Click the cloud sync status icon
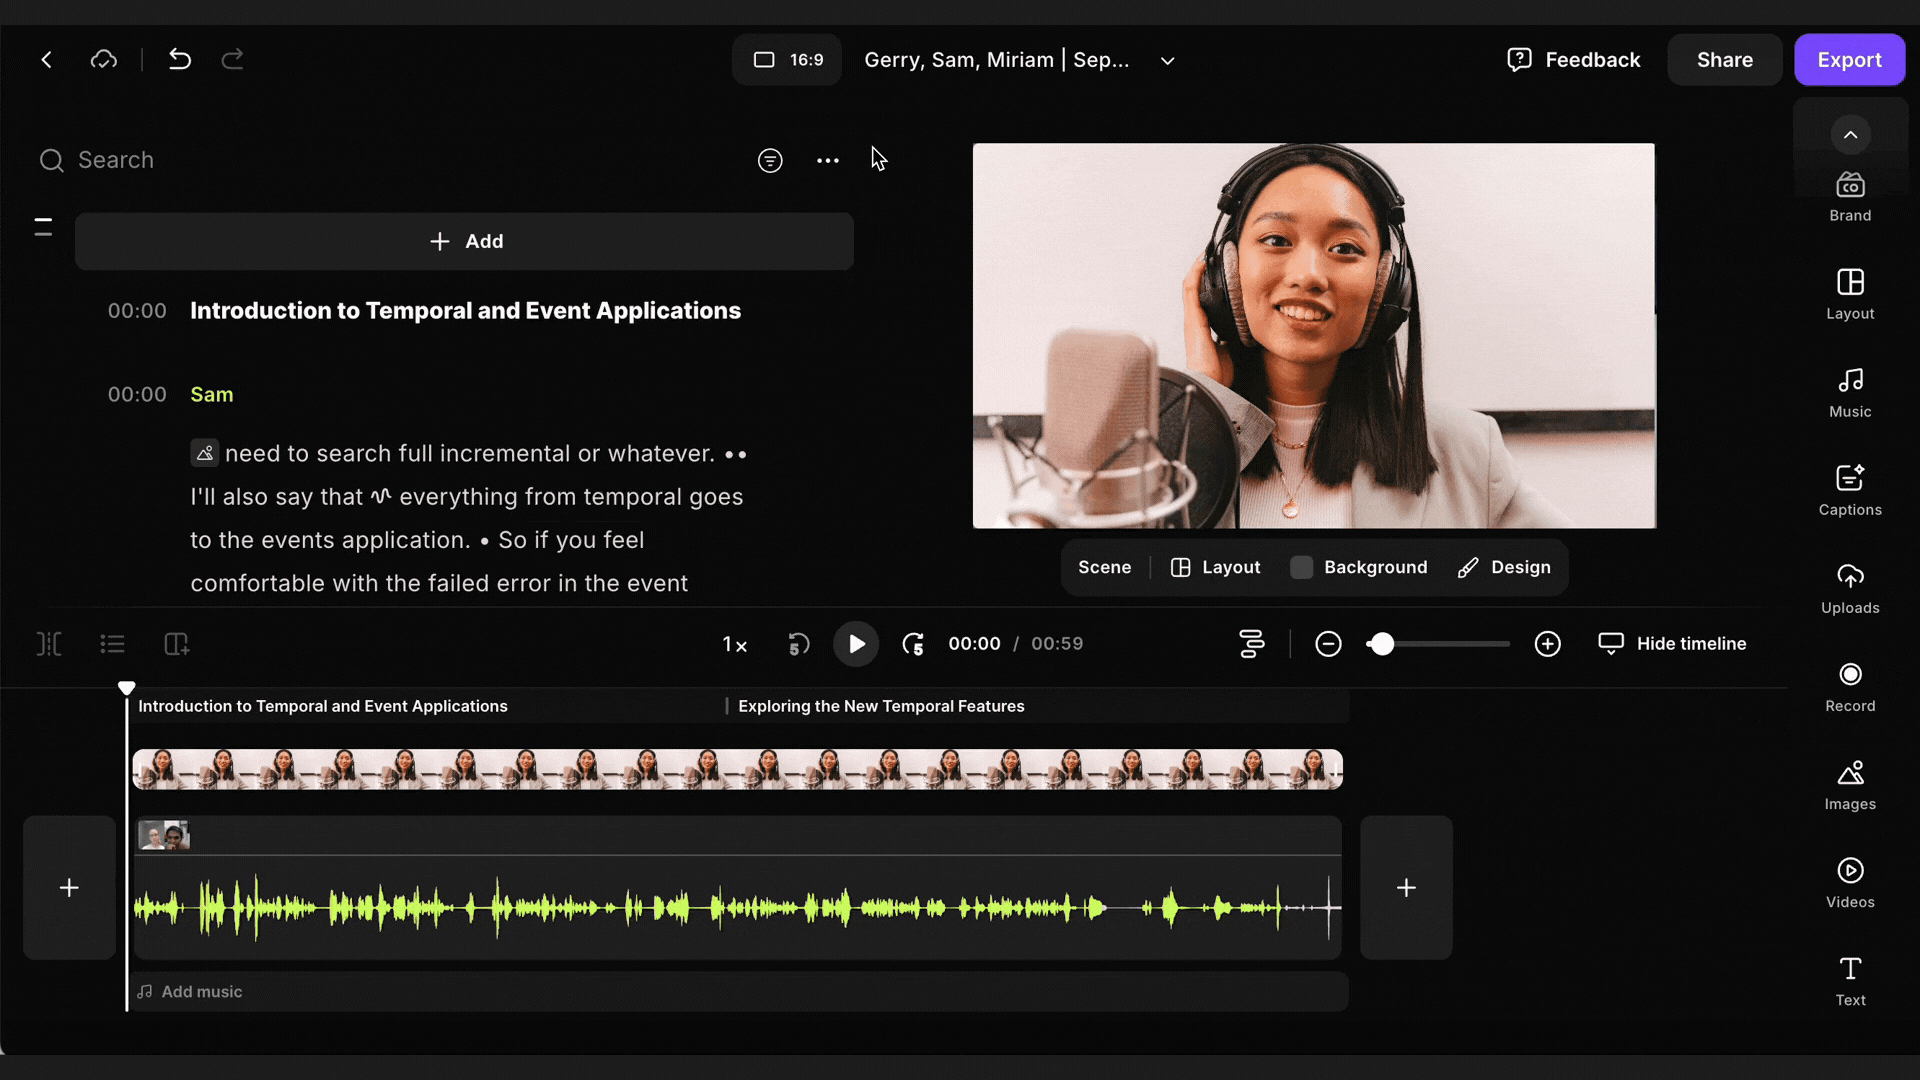 (x=104, y=60)
